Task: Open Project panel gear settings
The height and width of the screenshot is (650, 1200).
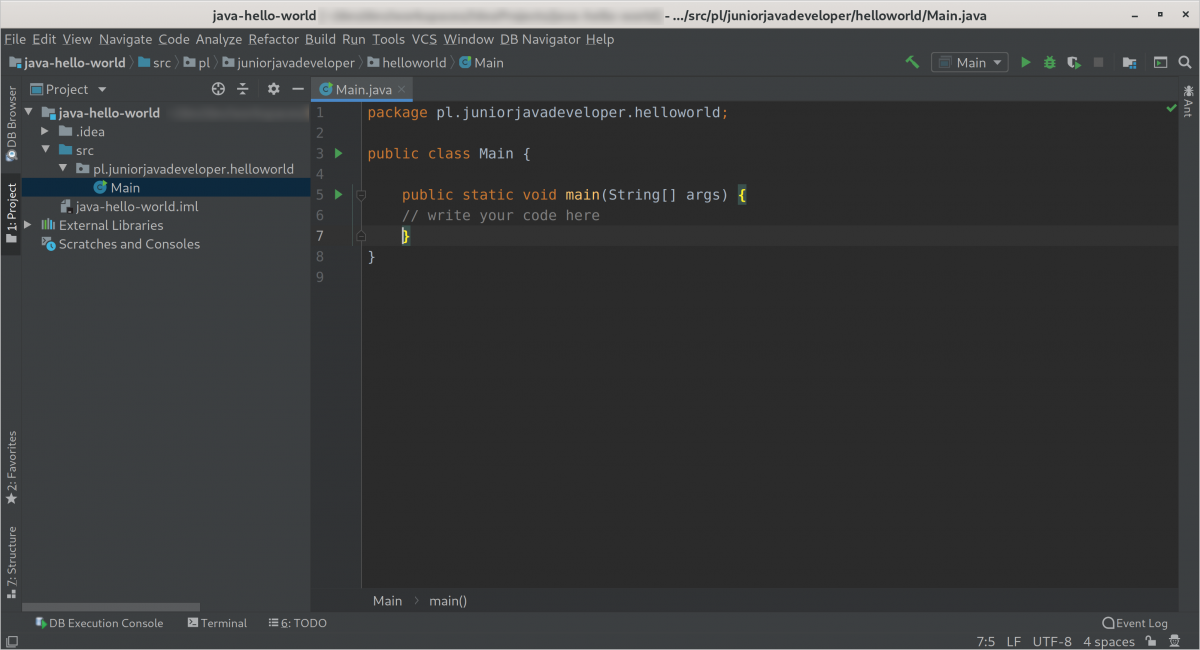Action: pyautogui.click(x=274, y=89)
